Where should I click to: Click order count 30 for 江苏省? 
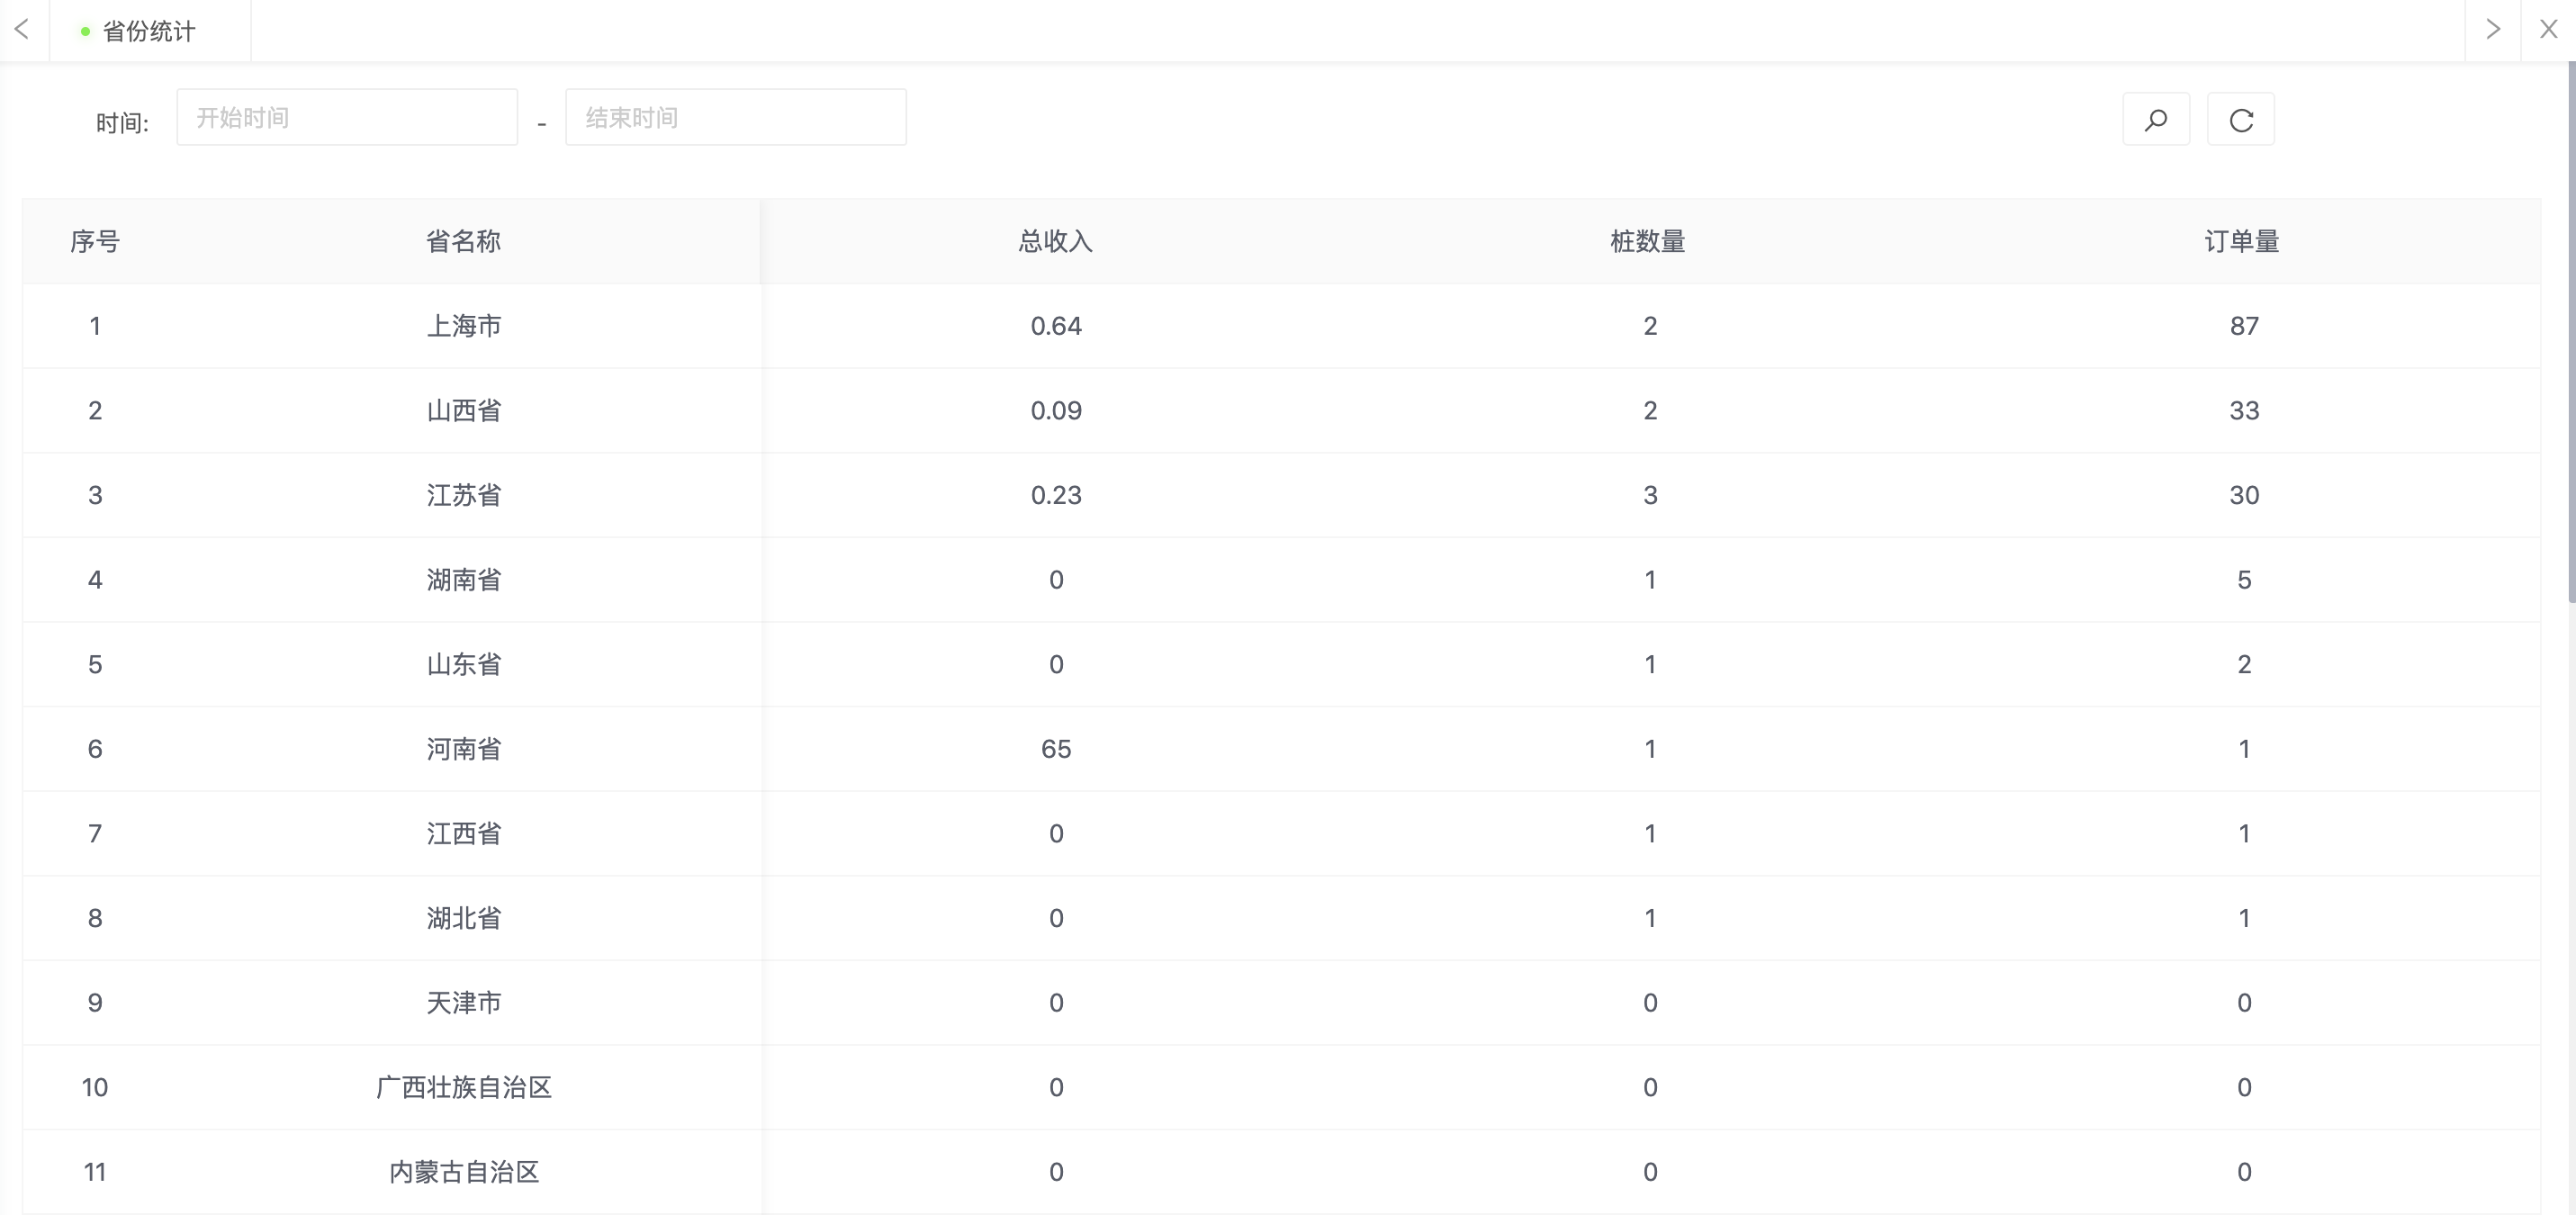[x=2244, y=496]
